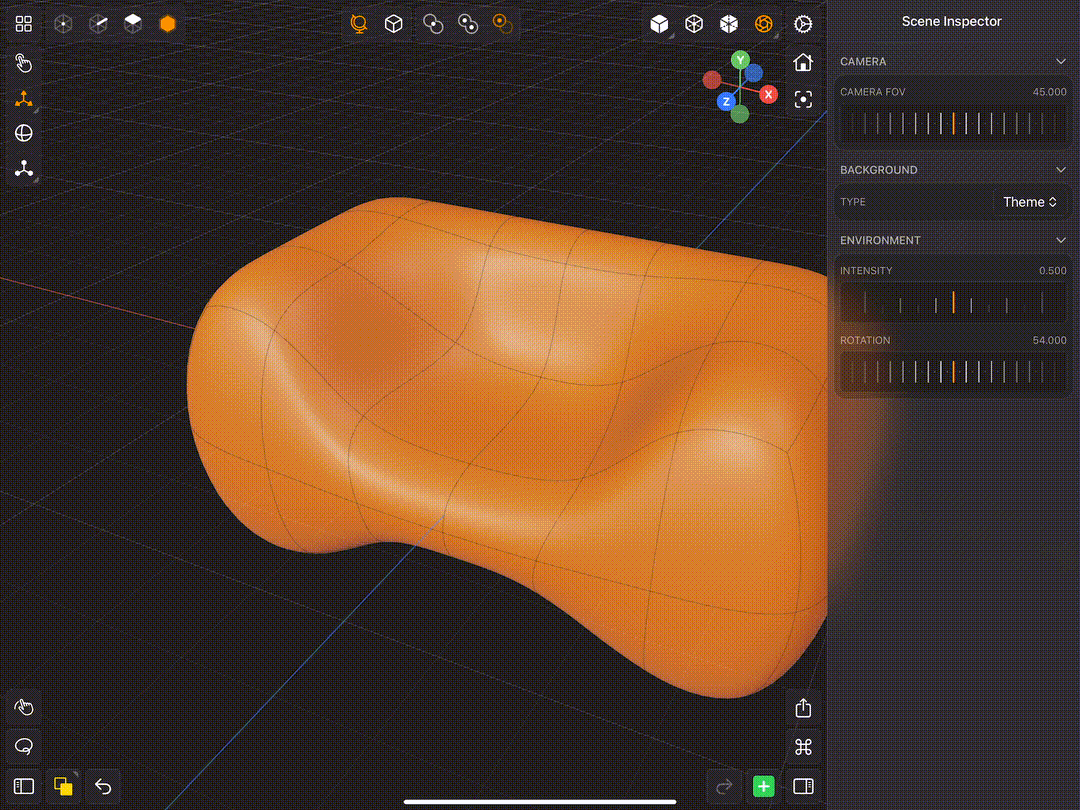
Task: Redo the last action
Action: pyautogui.click(x=723, y=786)
